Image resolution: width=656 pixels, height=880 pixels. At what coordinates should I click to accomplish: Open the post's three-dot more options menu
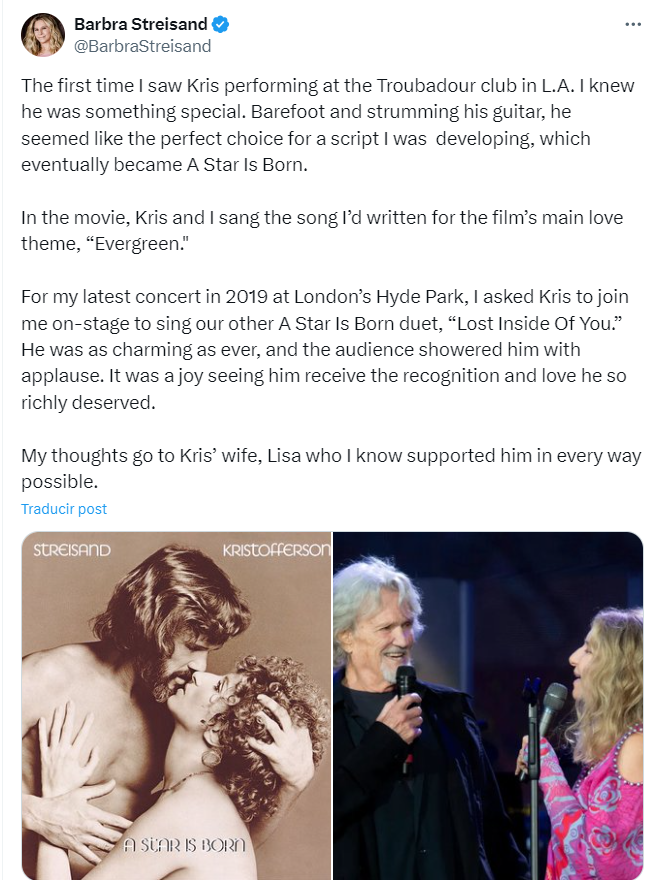pyautogui.click(x=632, y=24)
